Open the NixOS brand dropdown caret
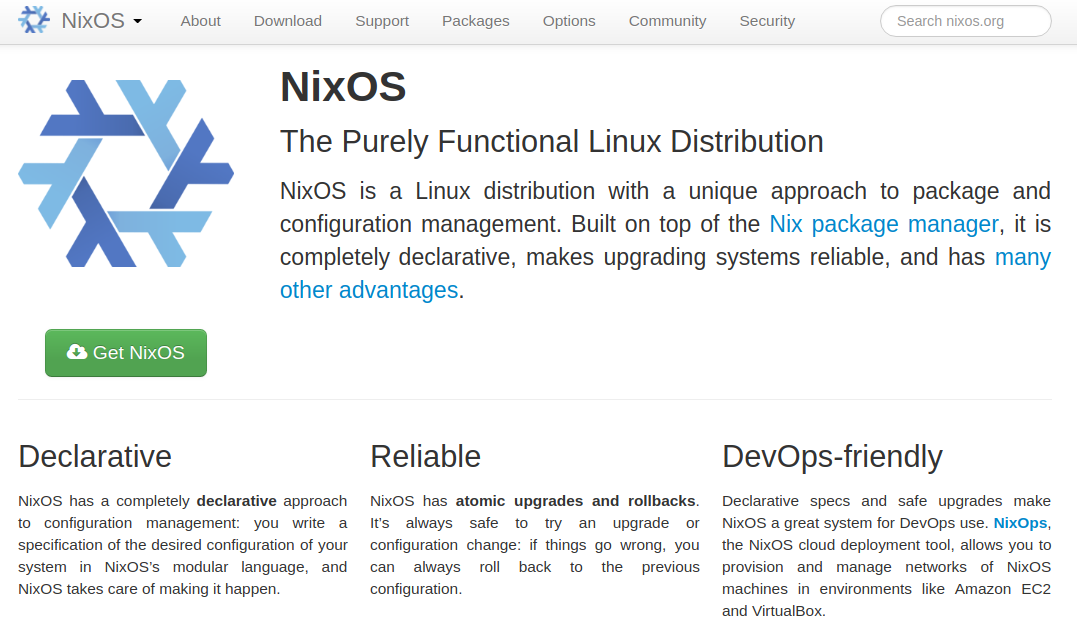Image resolution: width=1077 pixels, height=632 pixels. [x=137, y=21]
